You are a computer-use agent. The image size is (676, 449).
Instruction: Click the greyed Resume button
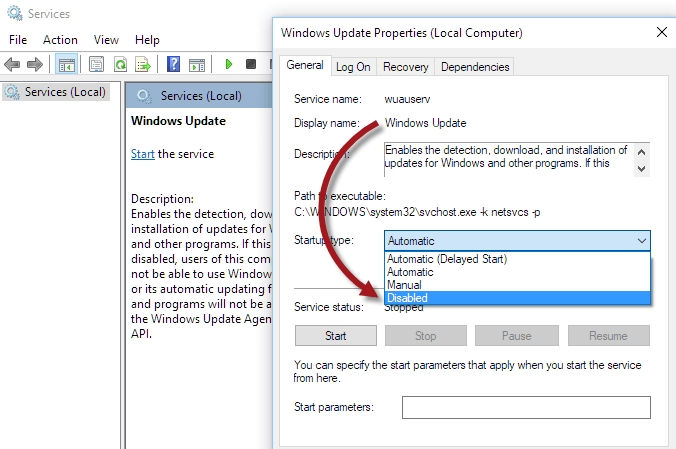tap(608, 336)
